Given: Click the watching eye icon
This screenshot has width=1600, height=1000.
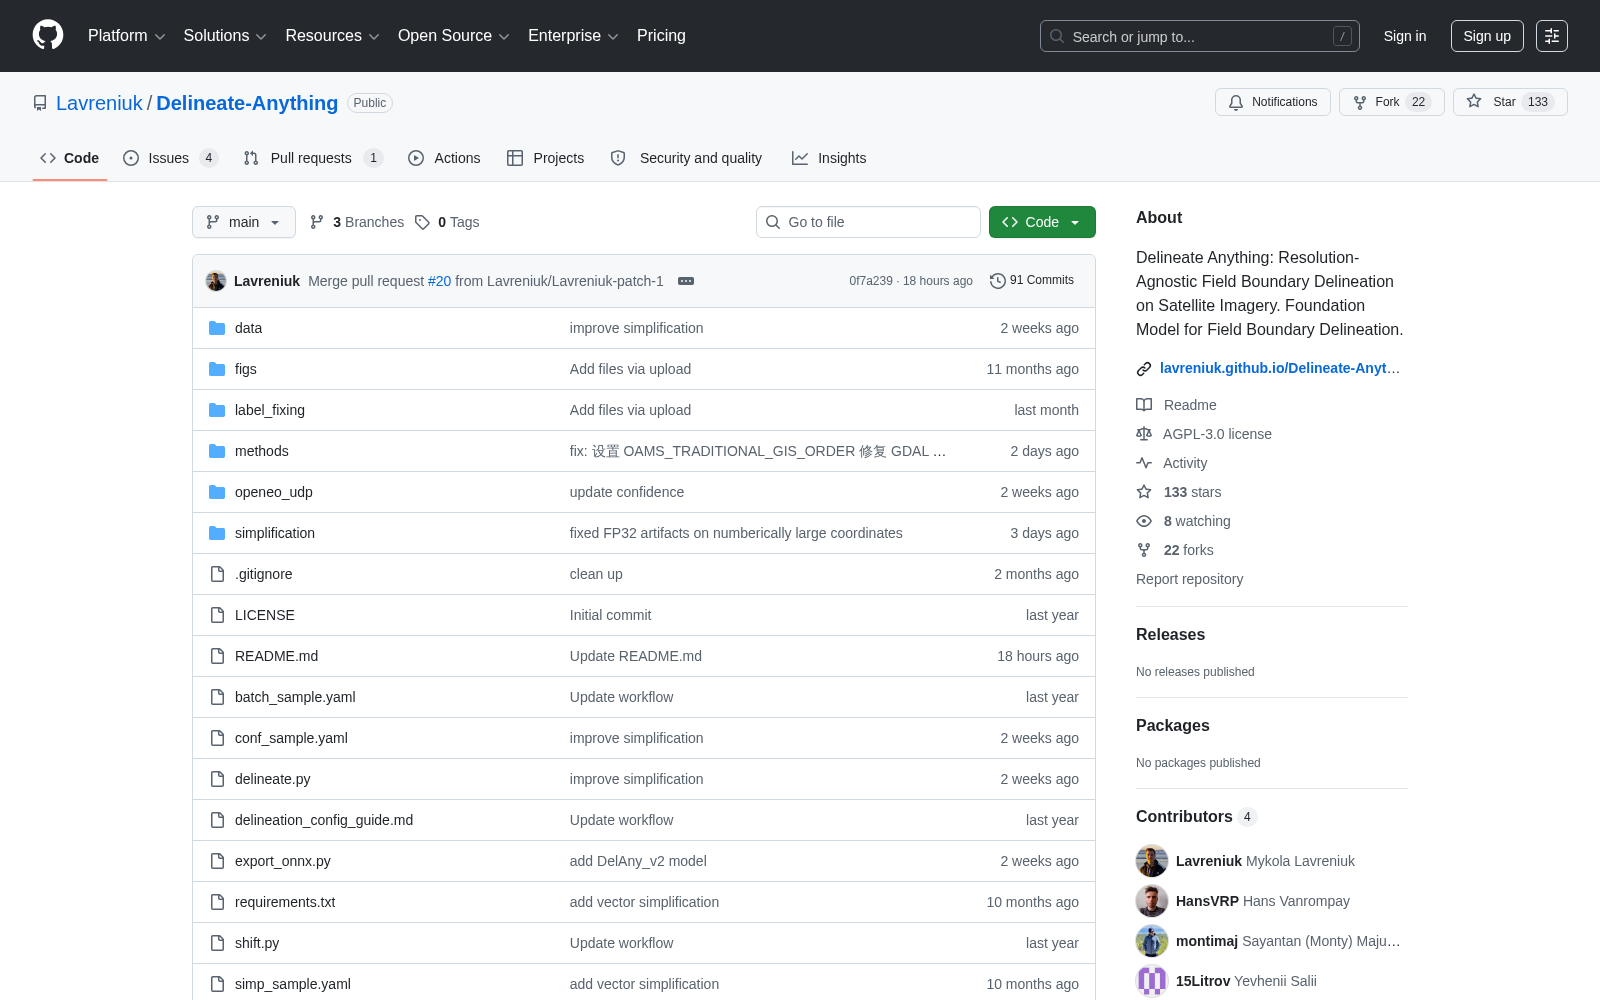Looking at the screenshot, I should point(1144,521).
